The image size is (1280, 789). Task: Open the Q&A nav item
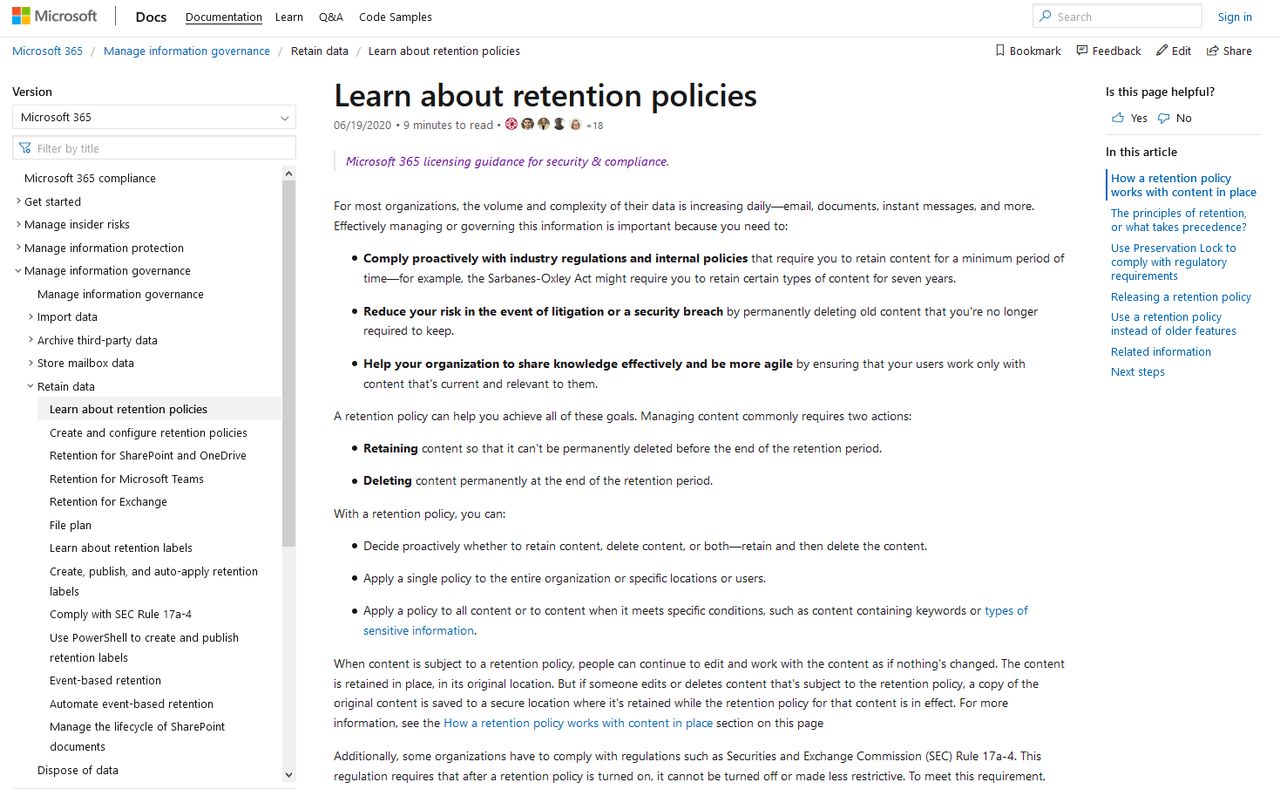(x=331, y=17)
